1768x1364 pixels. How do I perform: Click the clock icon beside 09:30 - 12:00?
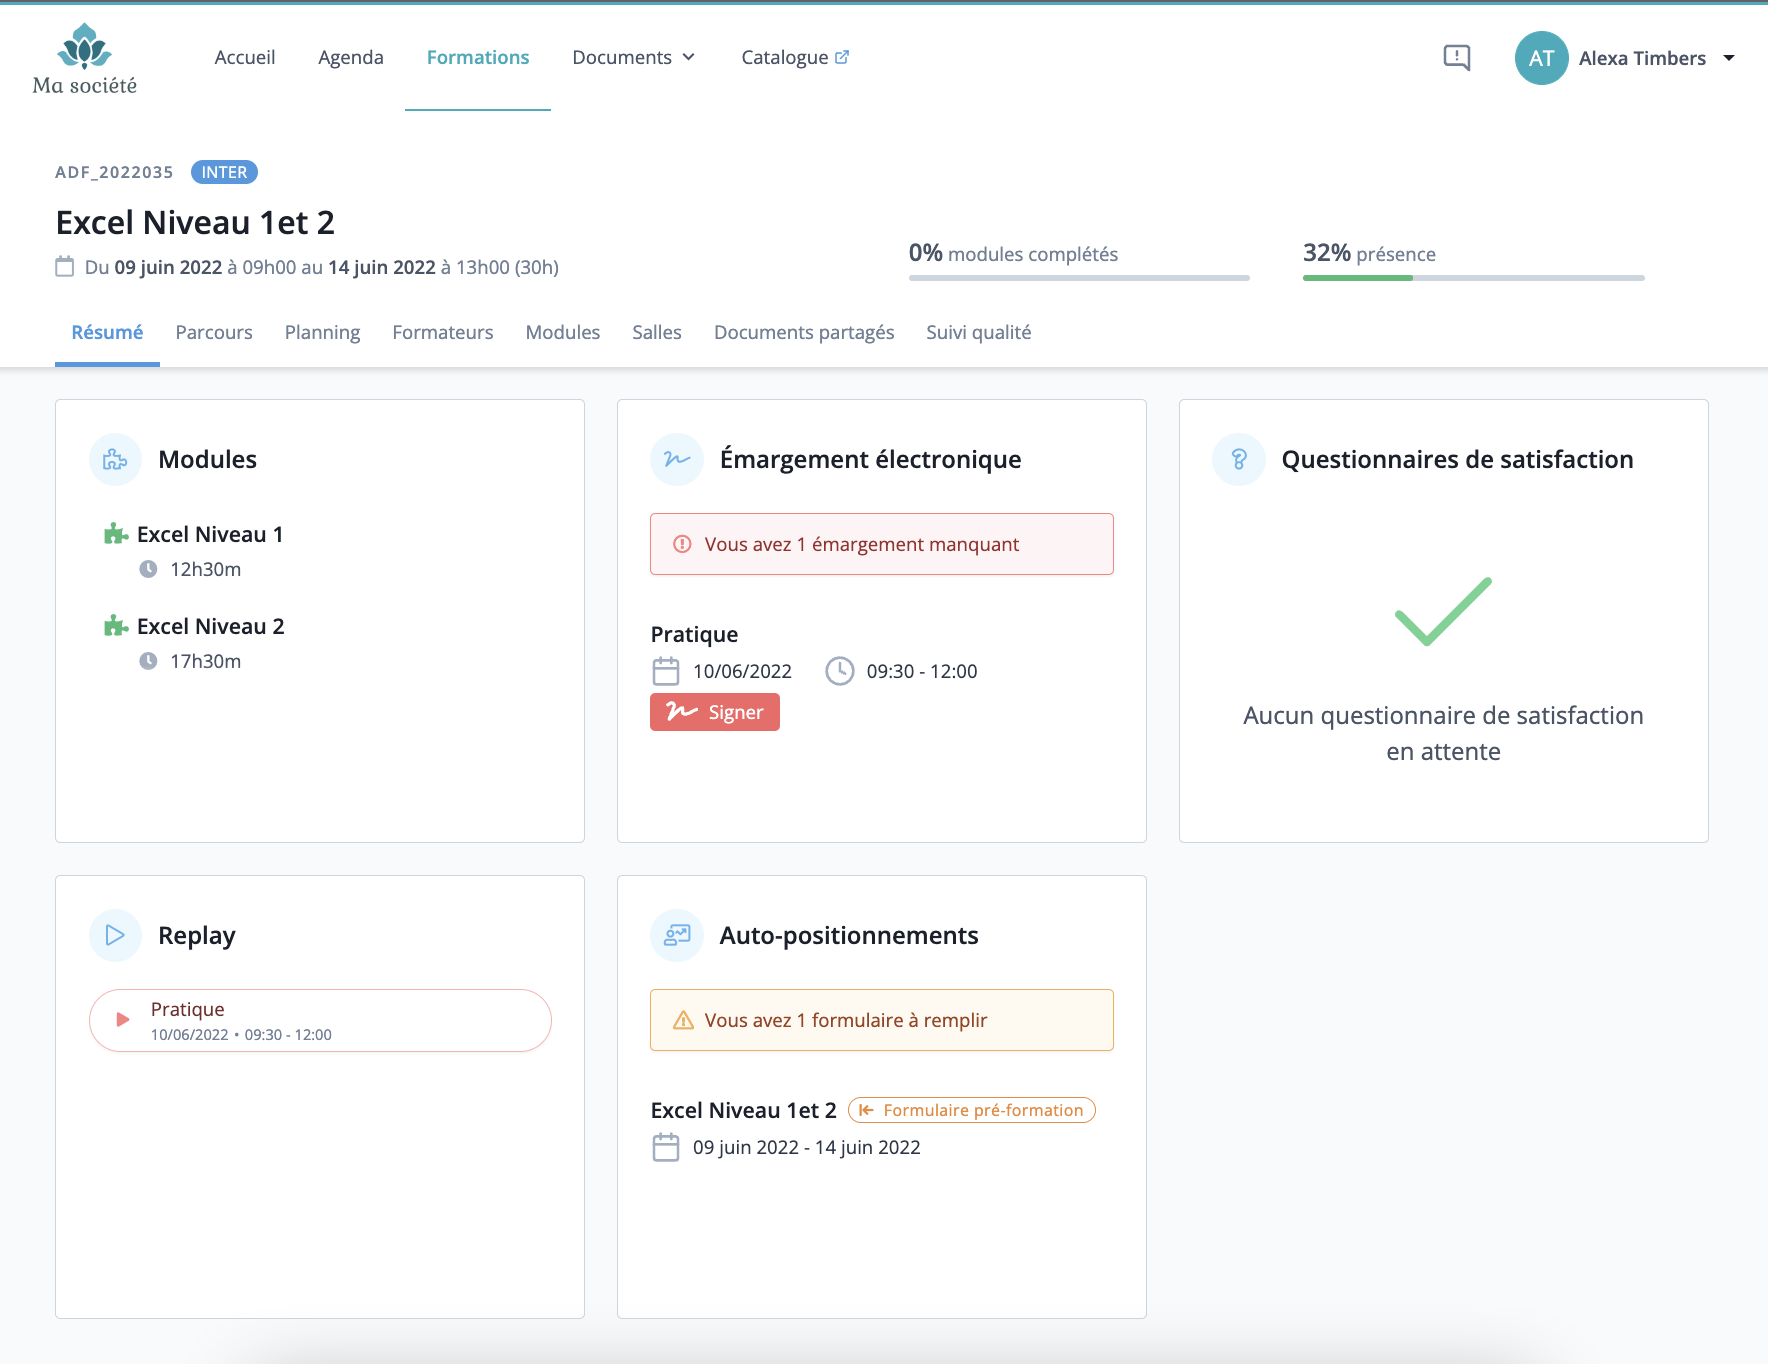pyautogui.click(x=840, y=671)
